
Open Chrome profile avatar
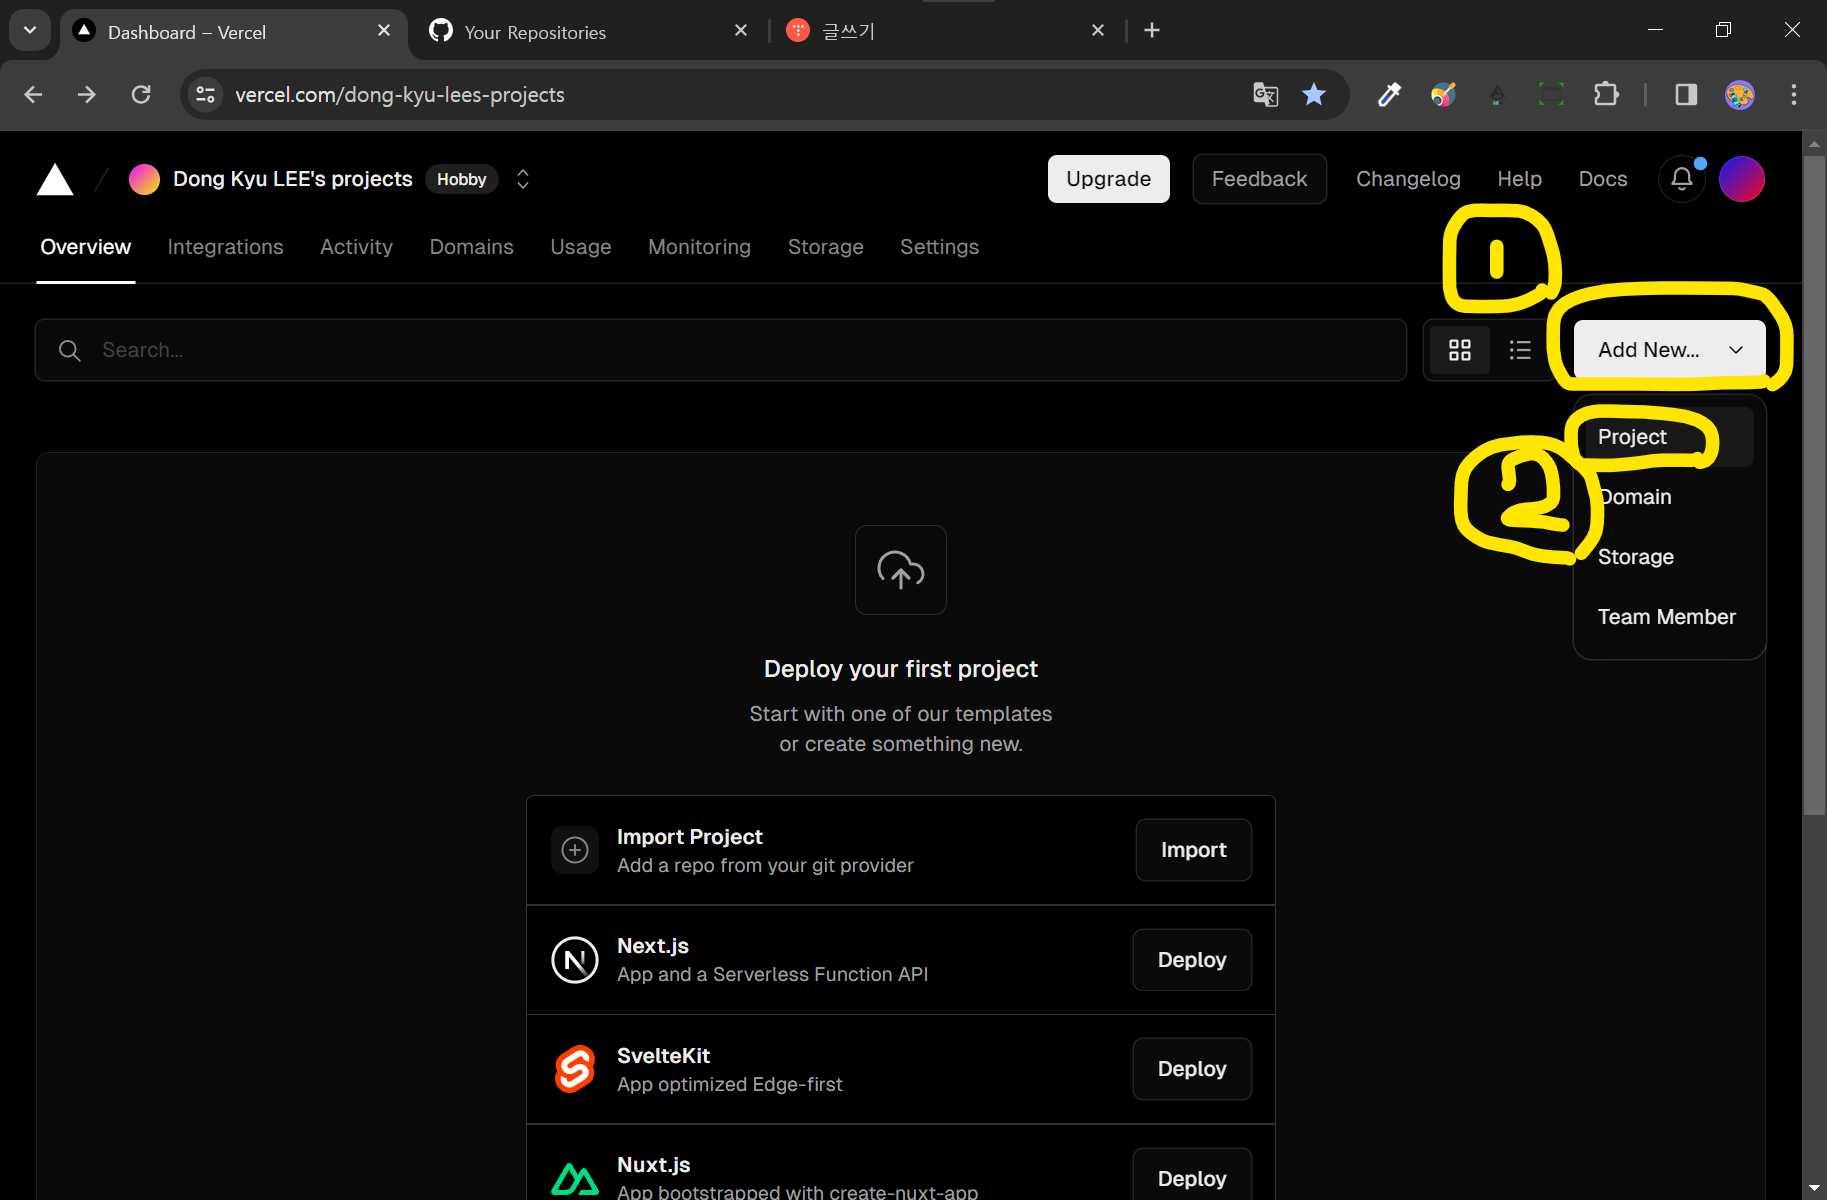[x=1740, y=94]
